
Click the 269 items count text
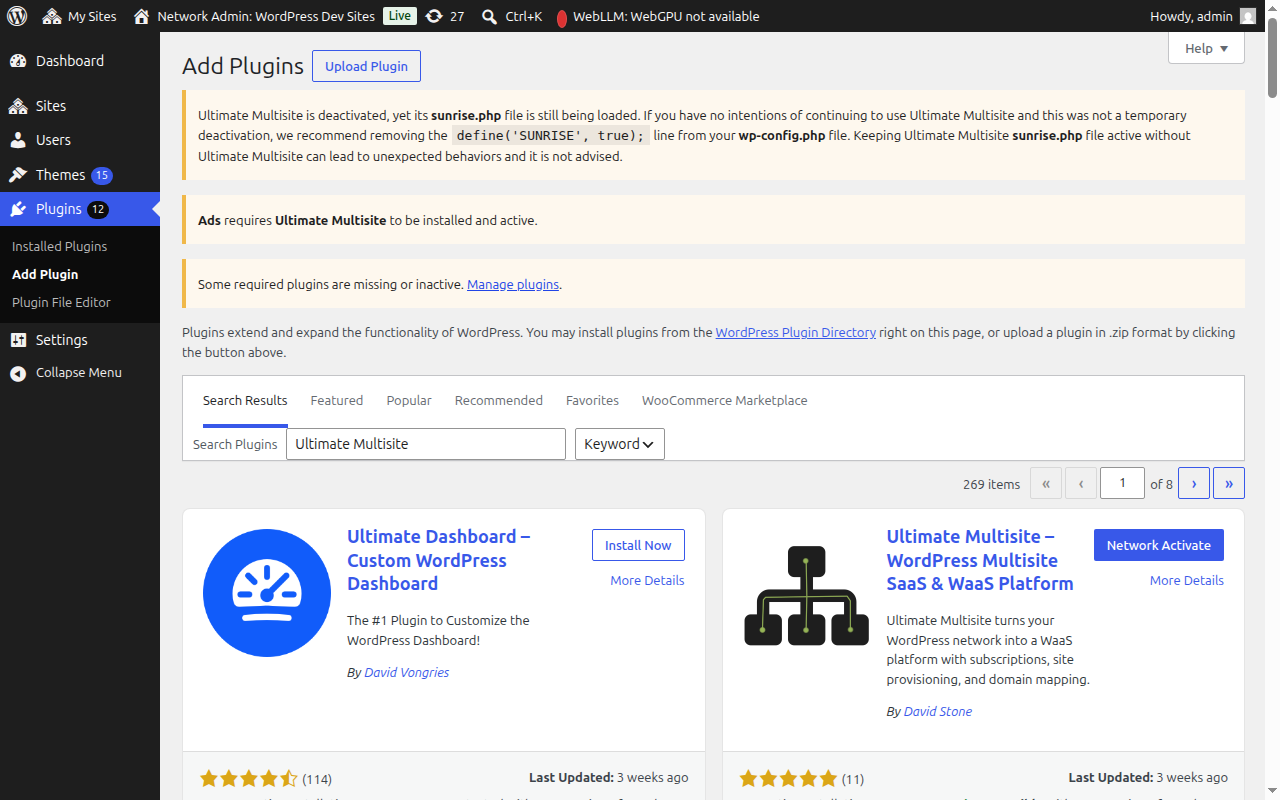[x=992, y=484]
